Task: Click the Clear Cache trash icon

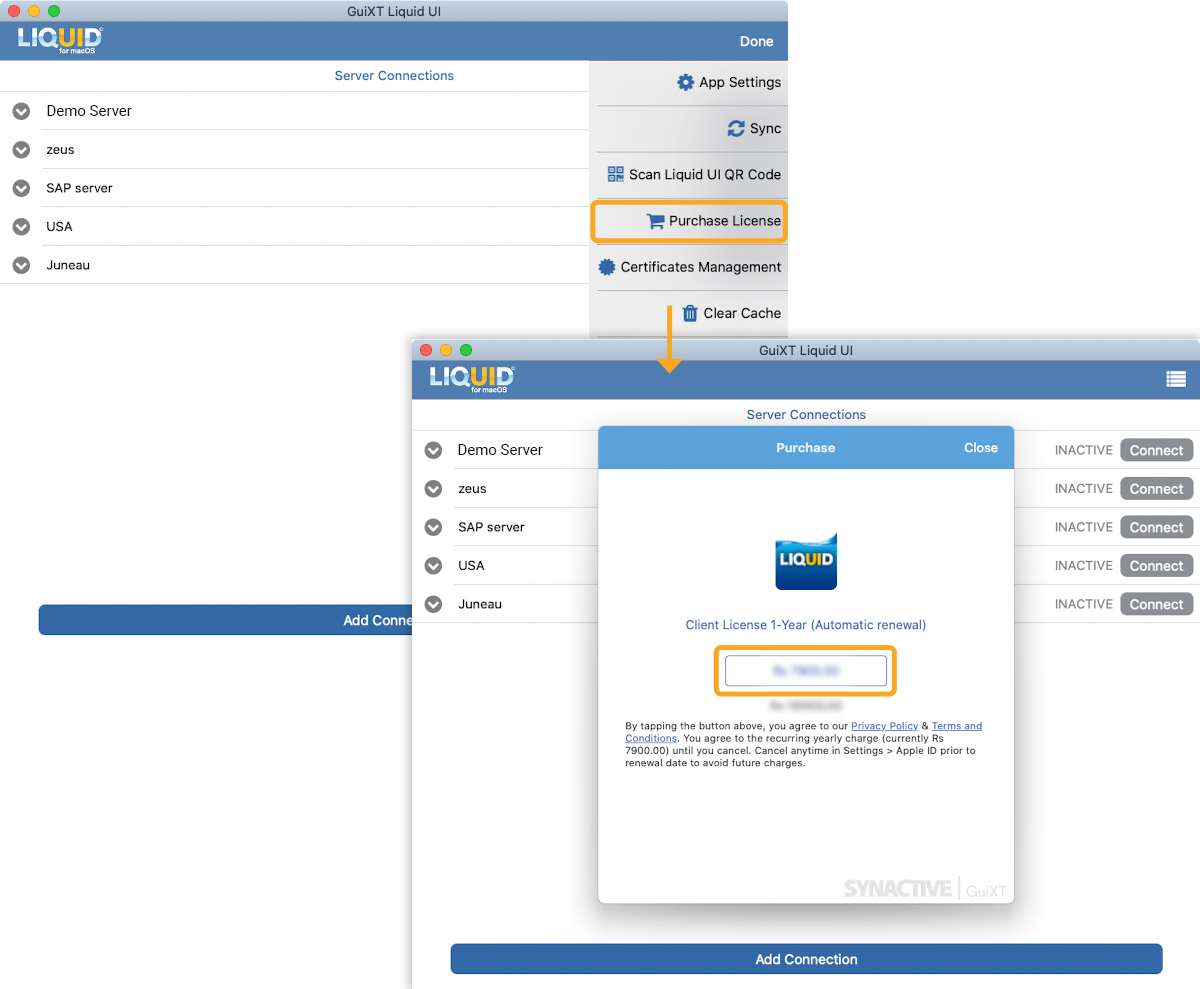Action: [x=690, y=313]
